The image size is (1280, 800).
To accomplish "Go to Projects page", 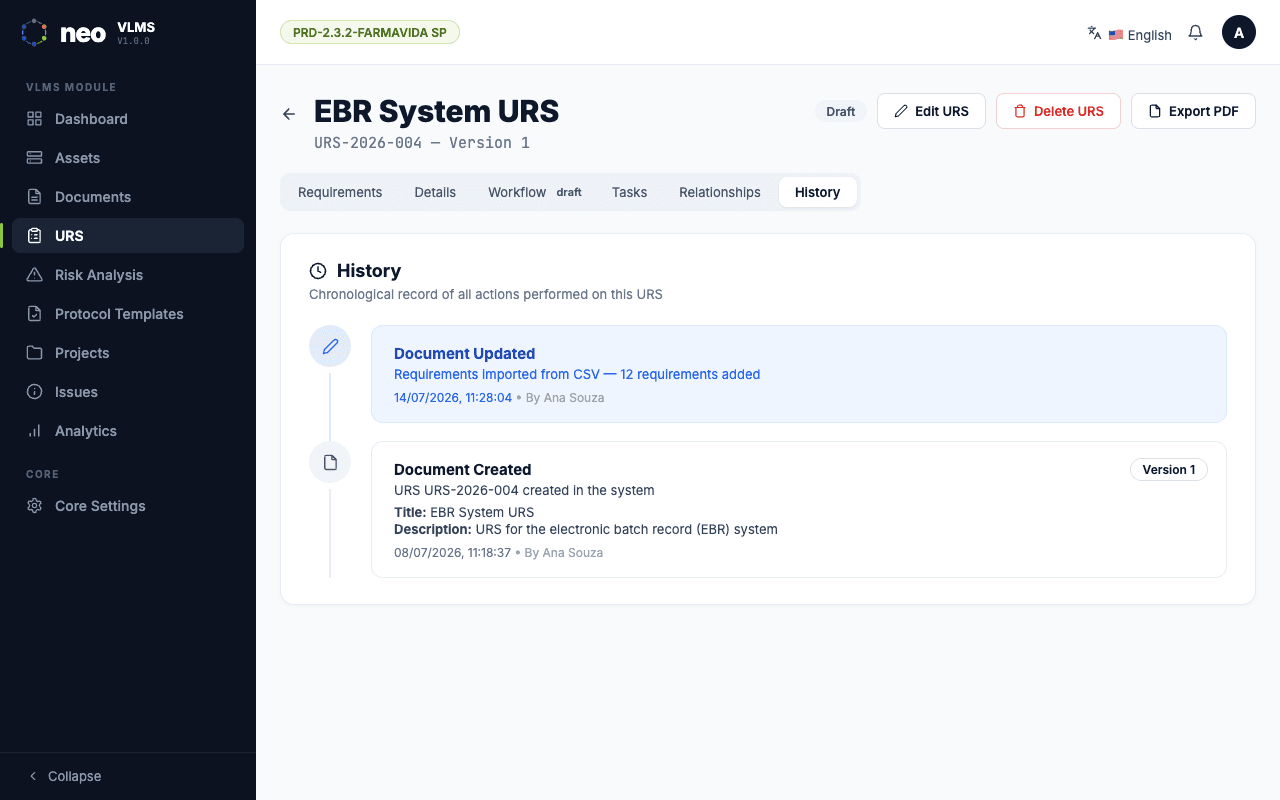I will coord(128,353).
